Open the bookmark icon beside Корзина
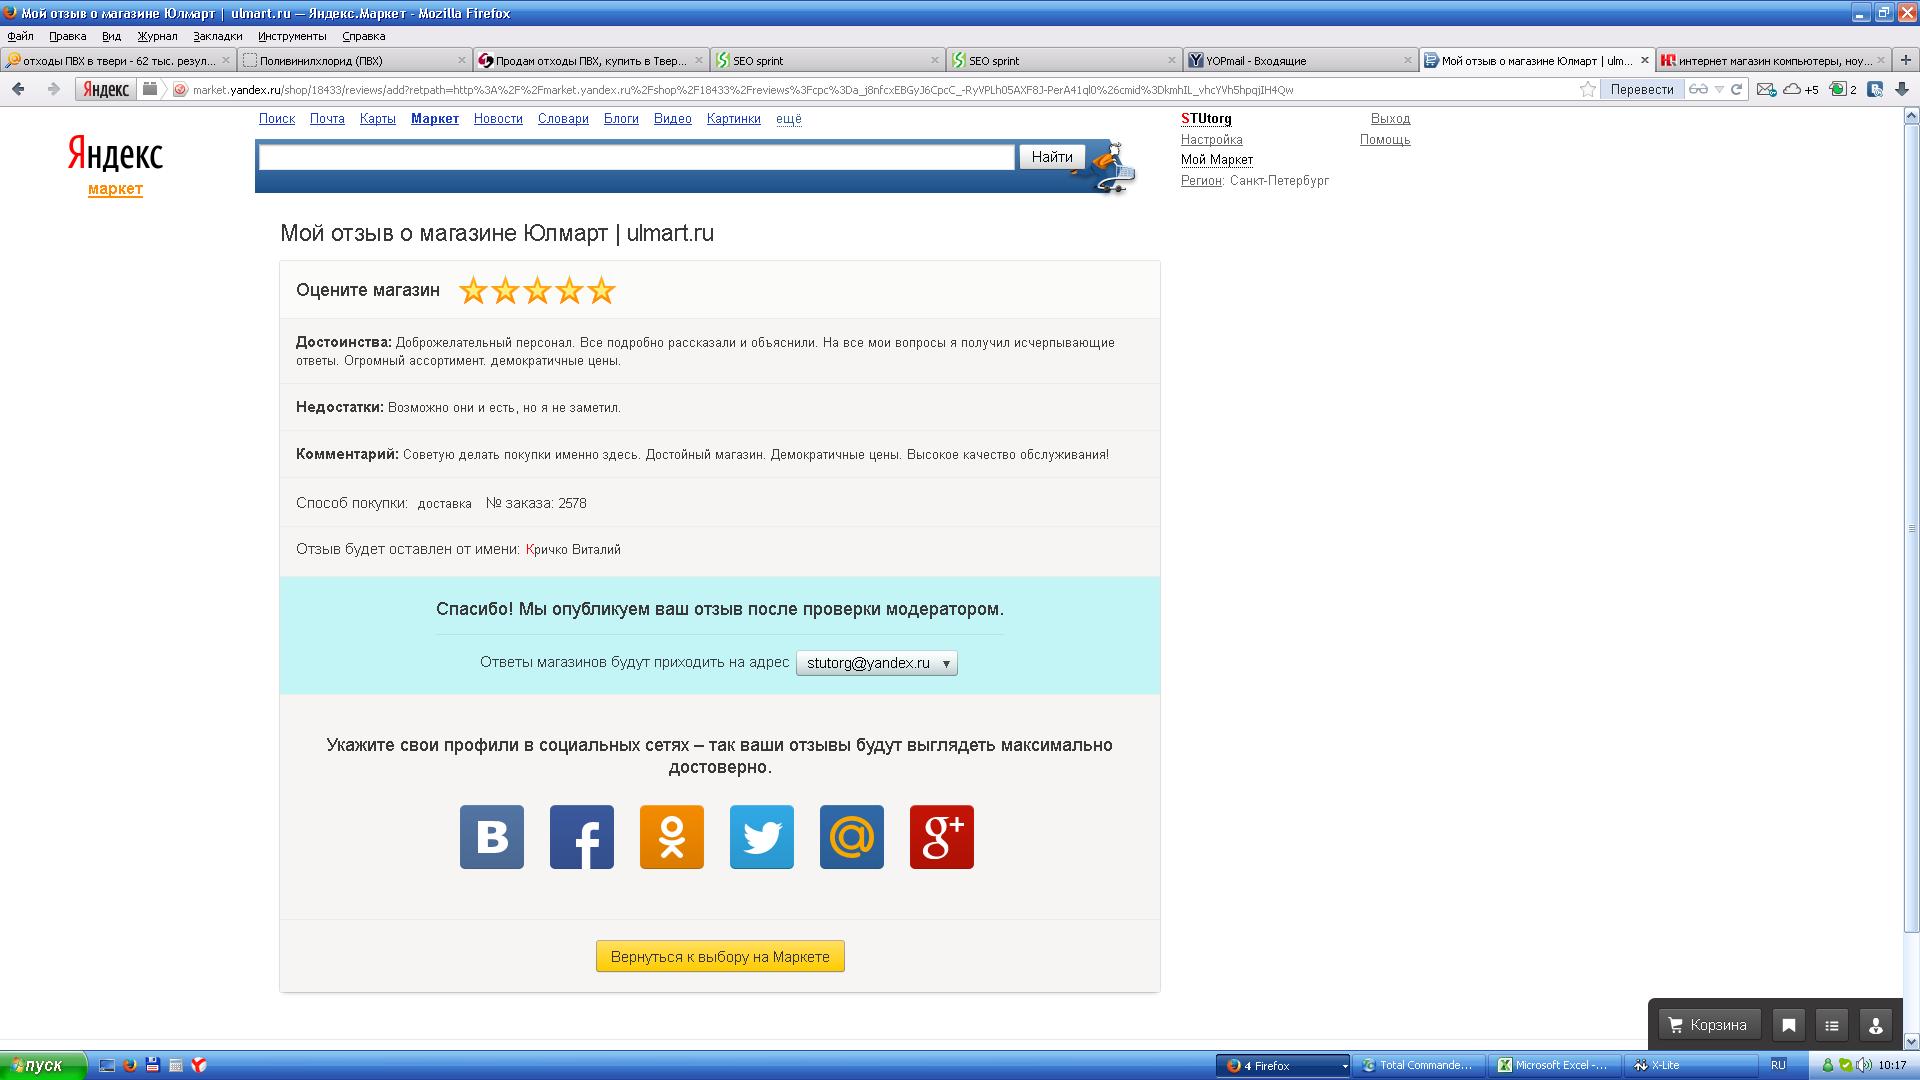This screenshot has height=1080, width=1920. pos(1788,1025)
